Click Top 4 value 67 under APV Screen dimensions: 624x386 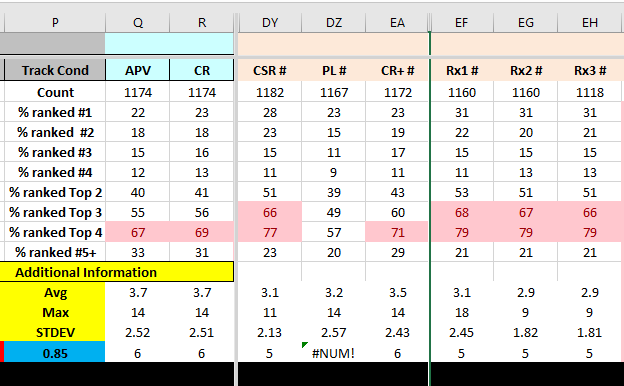click(x=138, y=232)
